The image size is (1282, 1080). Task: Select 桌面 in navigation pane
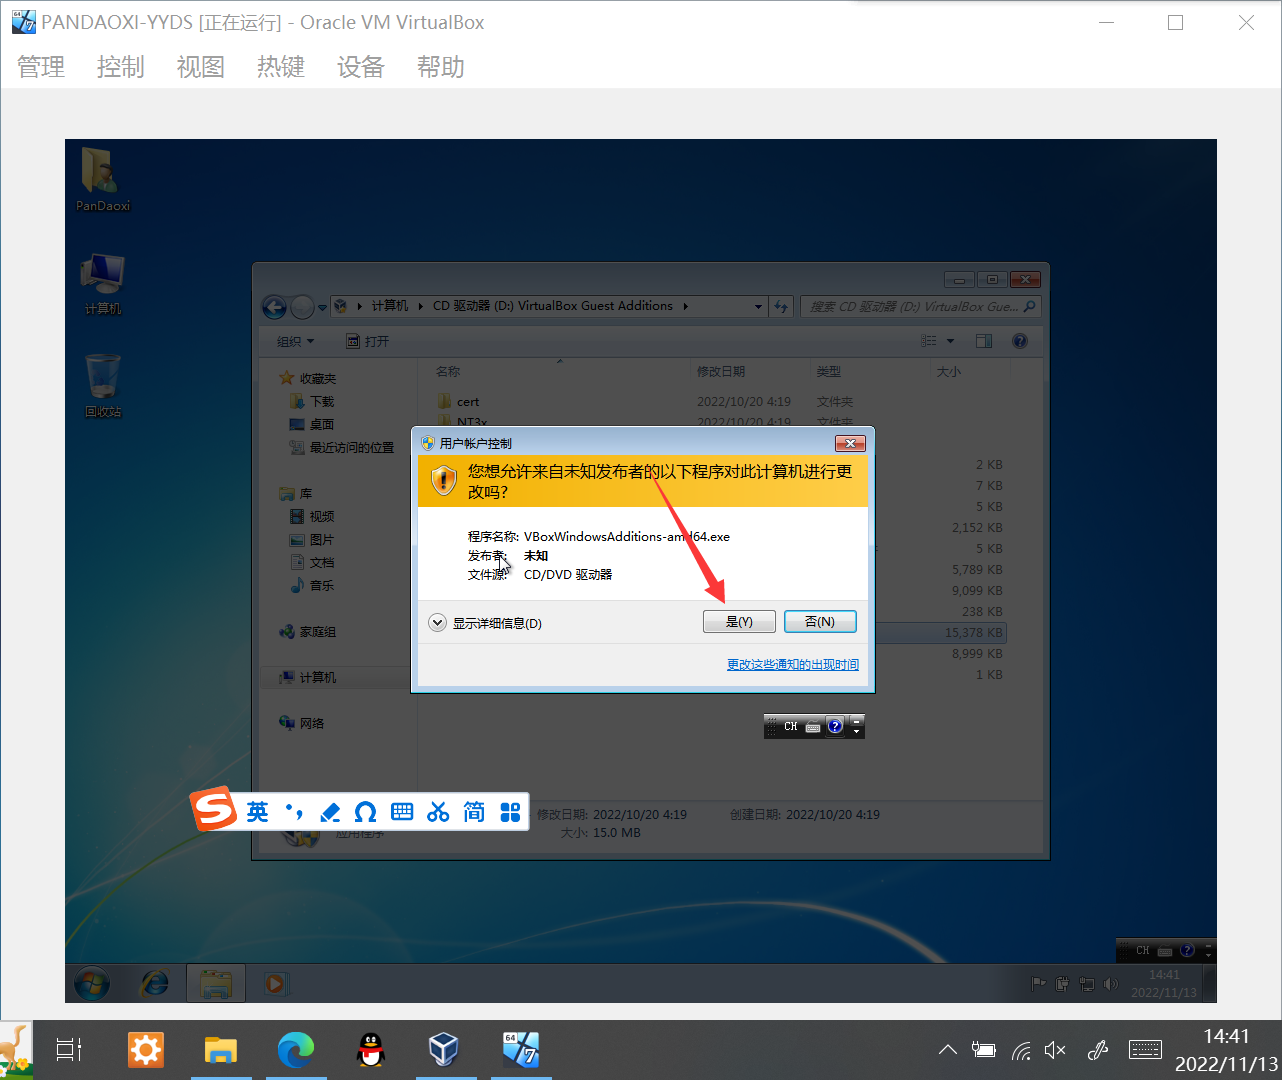tap(312, 424)
